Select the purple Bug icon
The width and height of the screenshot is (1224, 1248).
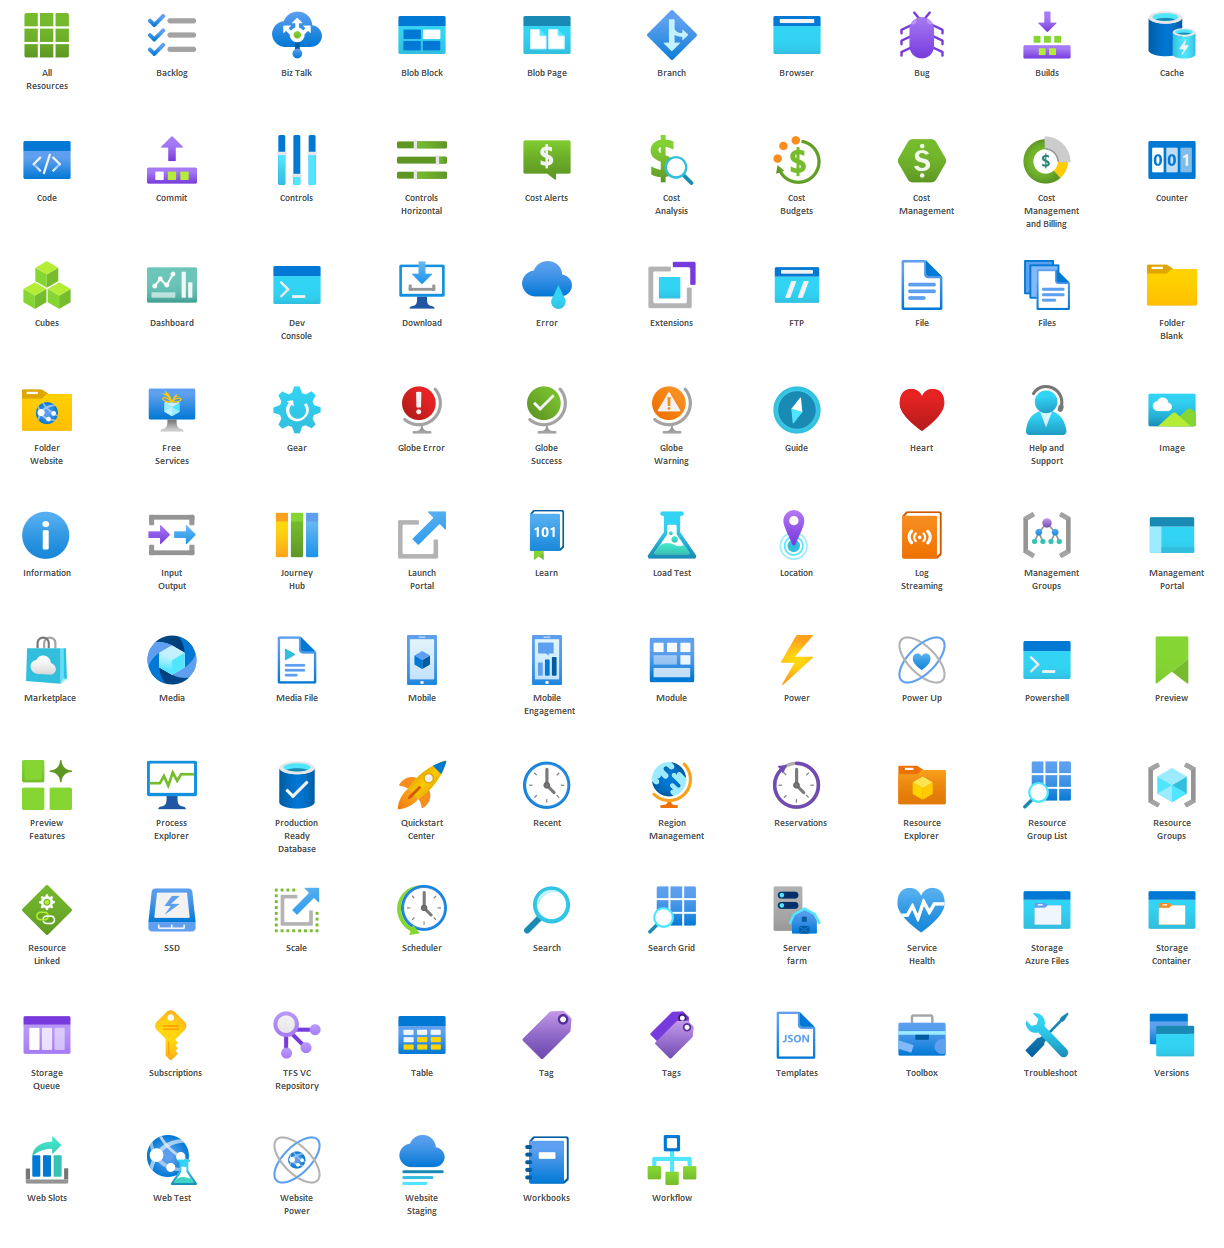[x=921, y=35]
